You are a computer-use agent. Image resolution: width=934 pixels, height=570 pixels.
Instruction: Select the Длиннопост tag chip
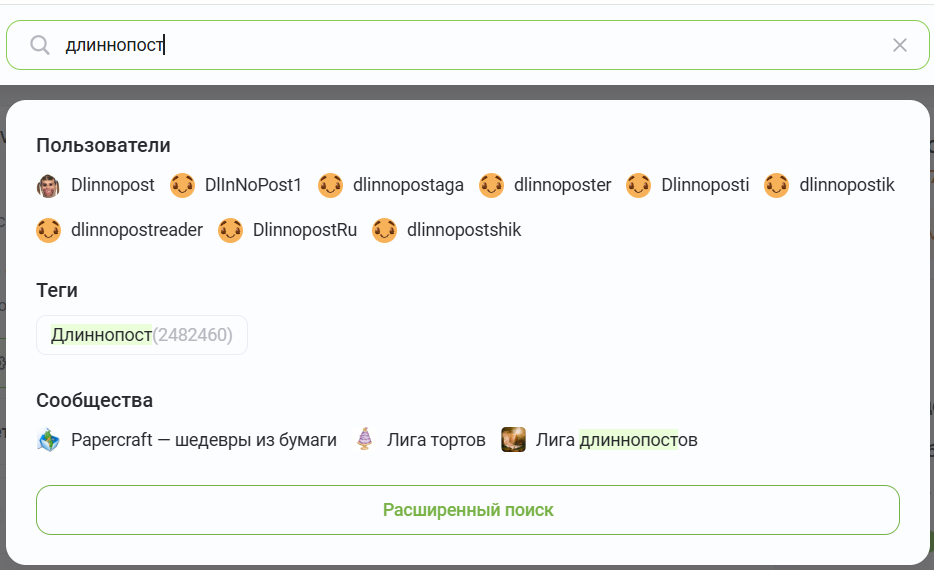142,335
